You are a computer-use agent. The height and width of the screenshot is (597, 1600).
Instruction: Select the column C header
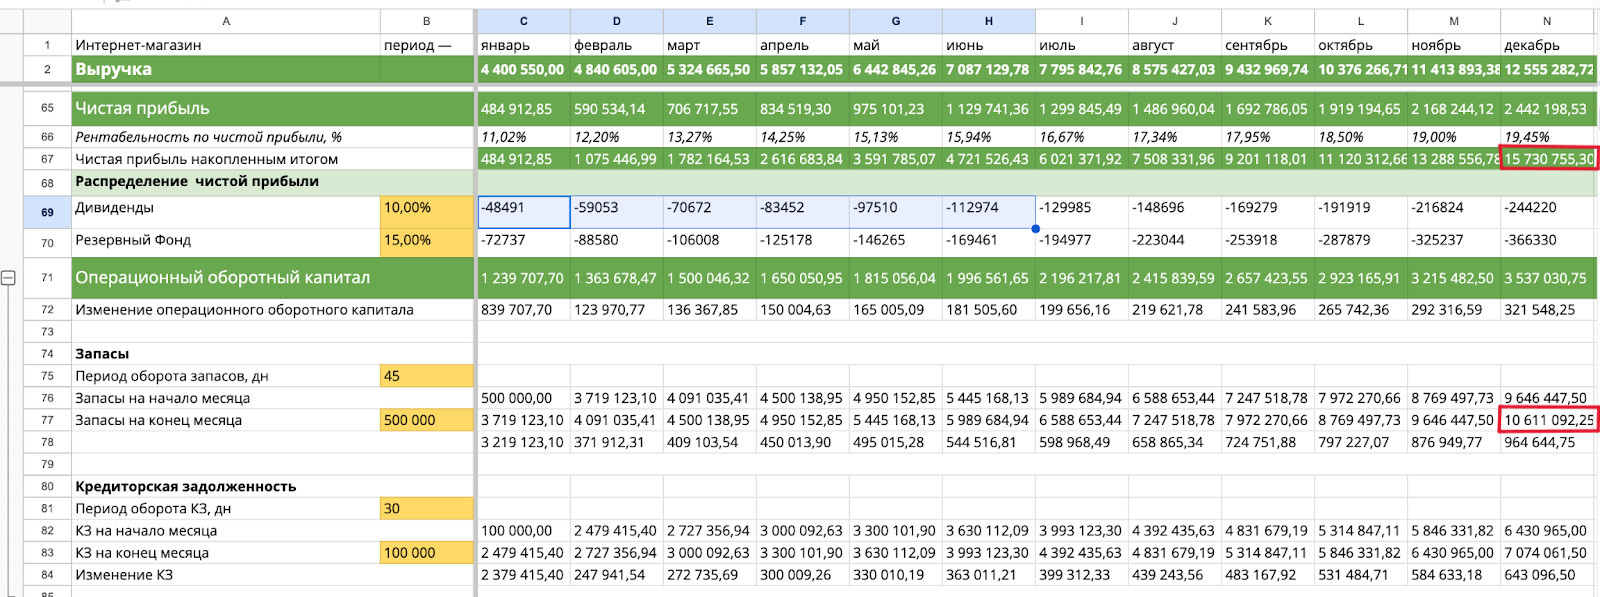(523, 21)
